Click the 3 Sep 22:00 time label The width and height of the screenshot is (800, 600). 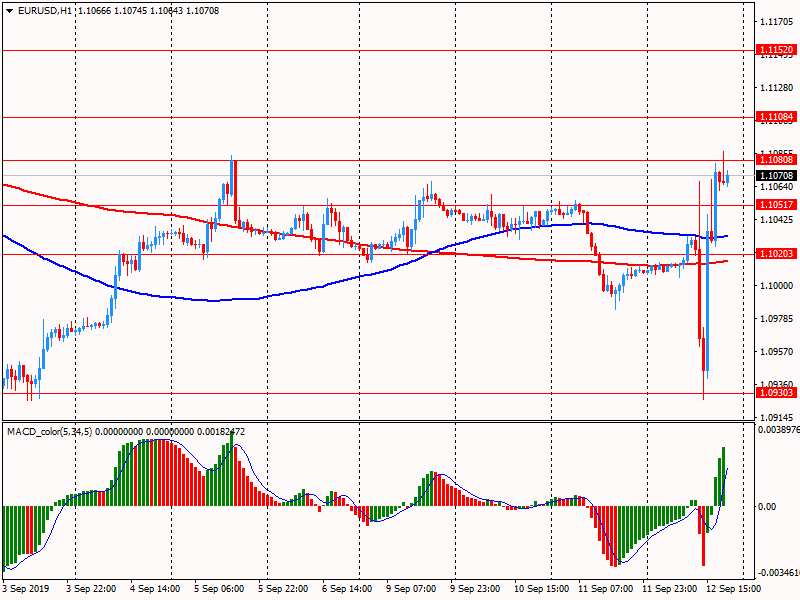[91, 589]
